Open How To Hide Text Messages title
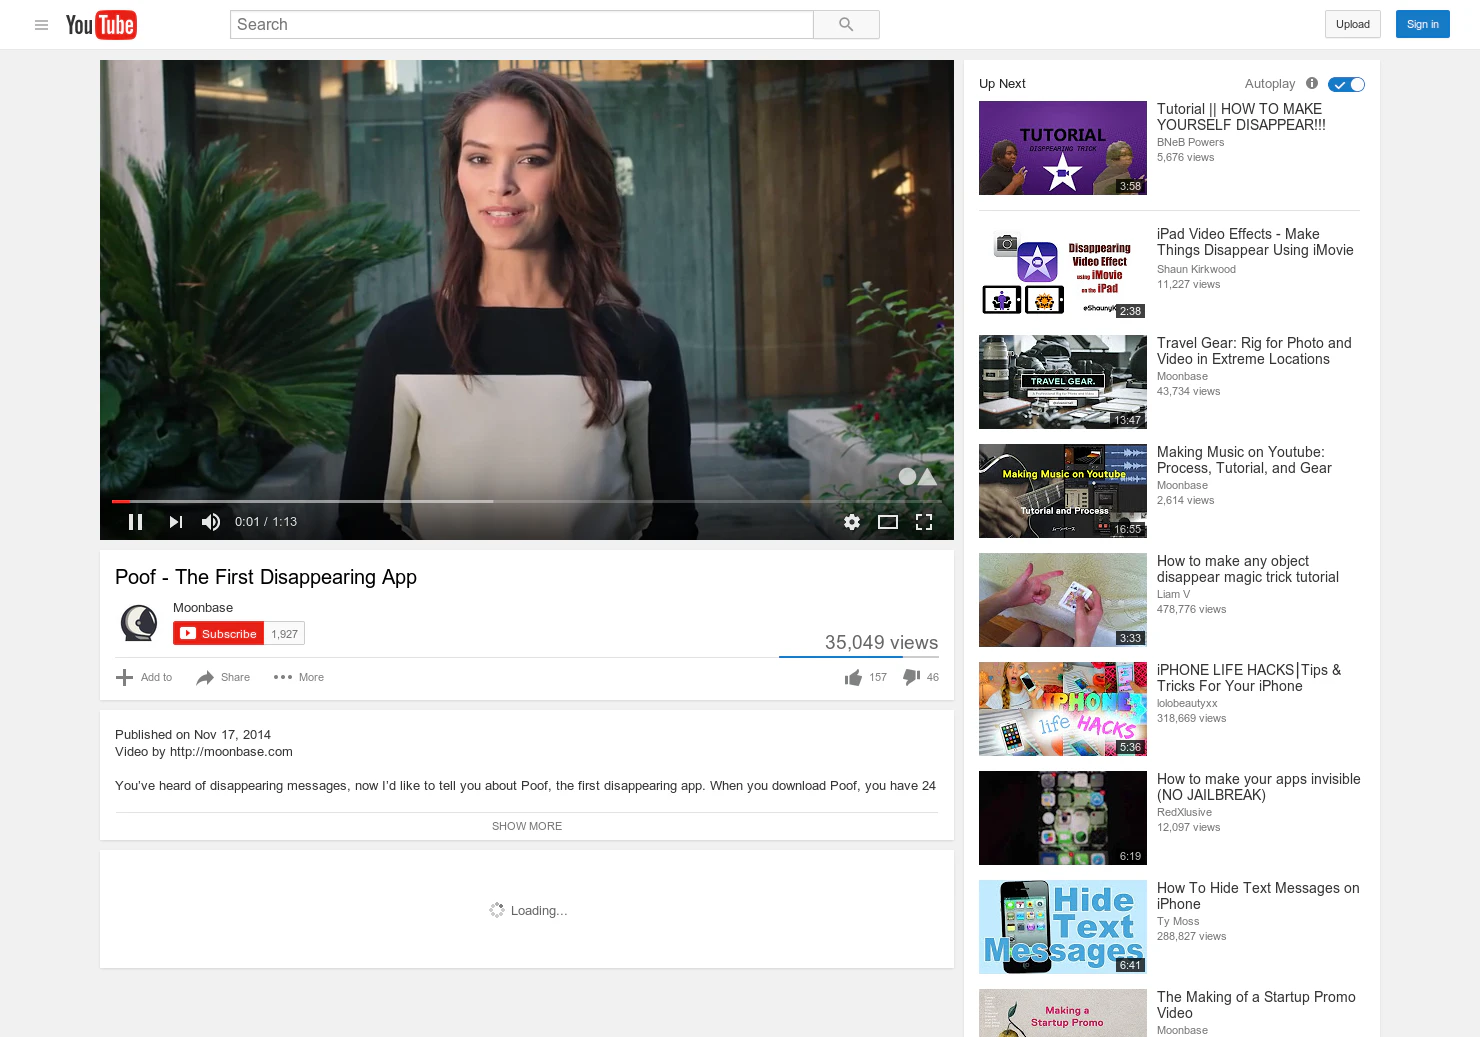This screenshot has height=1037, width=1480. (x=1258, y=896)
